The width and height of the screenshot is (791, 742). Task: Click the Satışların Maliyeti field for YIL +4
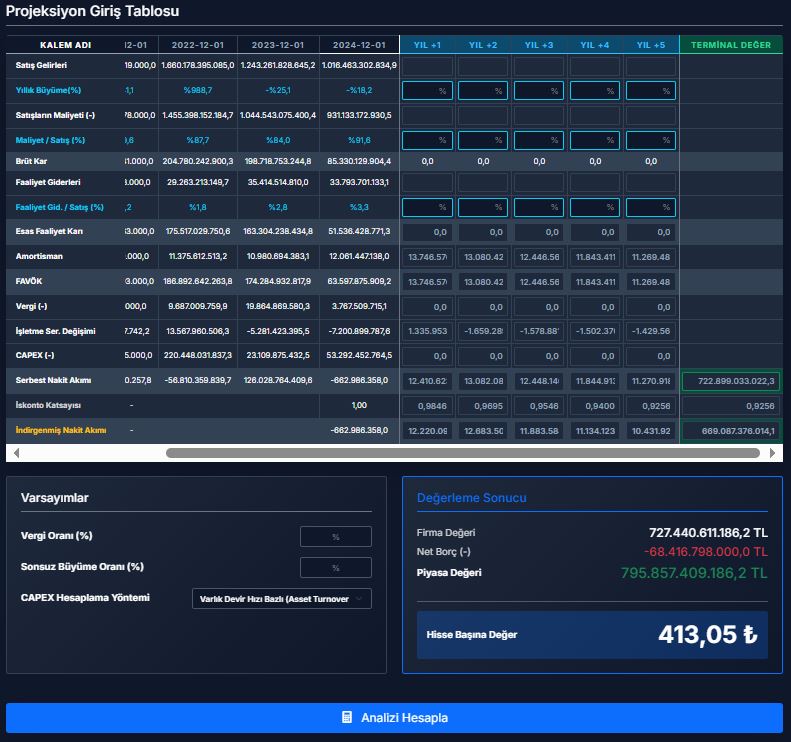[595, 115]
